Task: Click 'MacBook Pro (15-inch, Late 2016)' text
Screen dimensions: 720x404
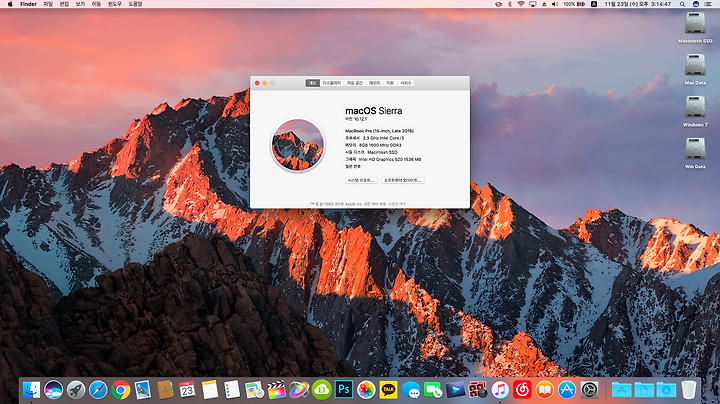Action: (x=379, y=131)
